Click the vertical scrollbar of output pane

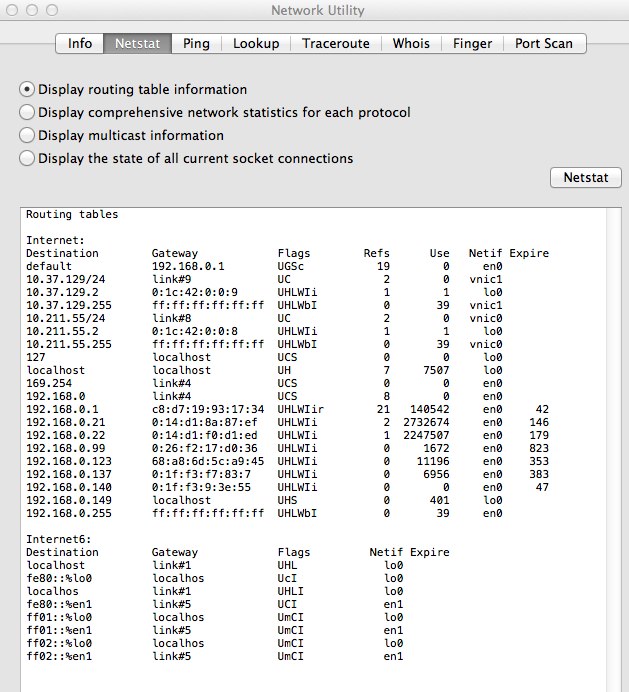(614, 449)
